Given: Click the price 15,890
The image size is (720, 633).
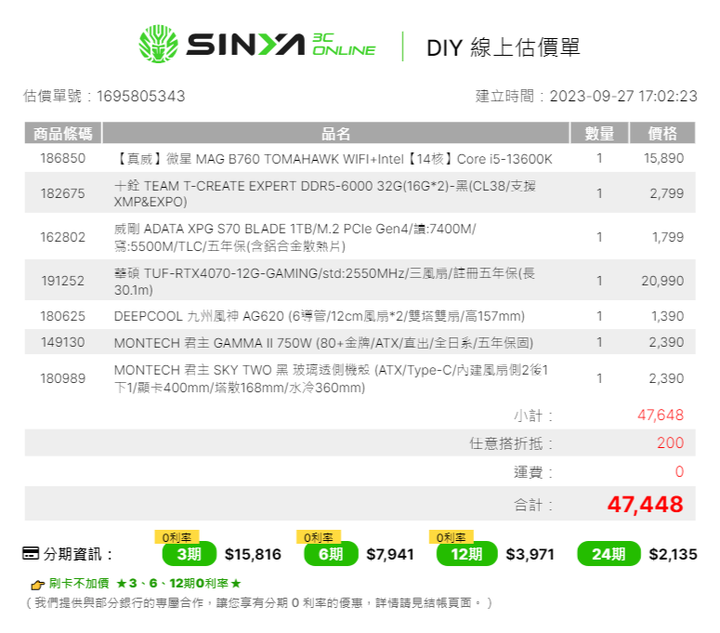Looking at the screenshot, I should click(664, 158).
